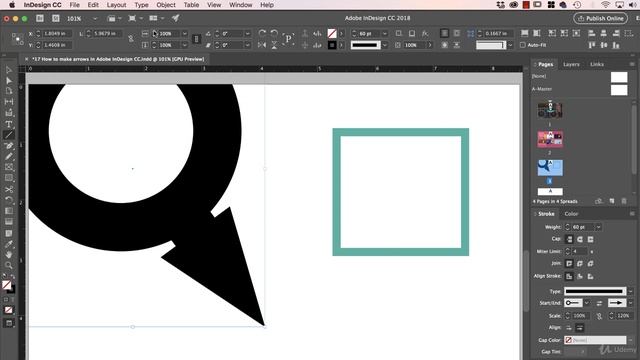The height and width of the screenshot is (360, 640).
Task: Open the stroke Type dropdown in Stroke panel
Action: click(x=631, y=291)
